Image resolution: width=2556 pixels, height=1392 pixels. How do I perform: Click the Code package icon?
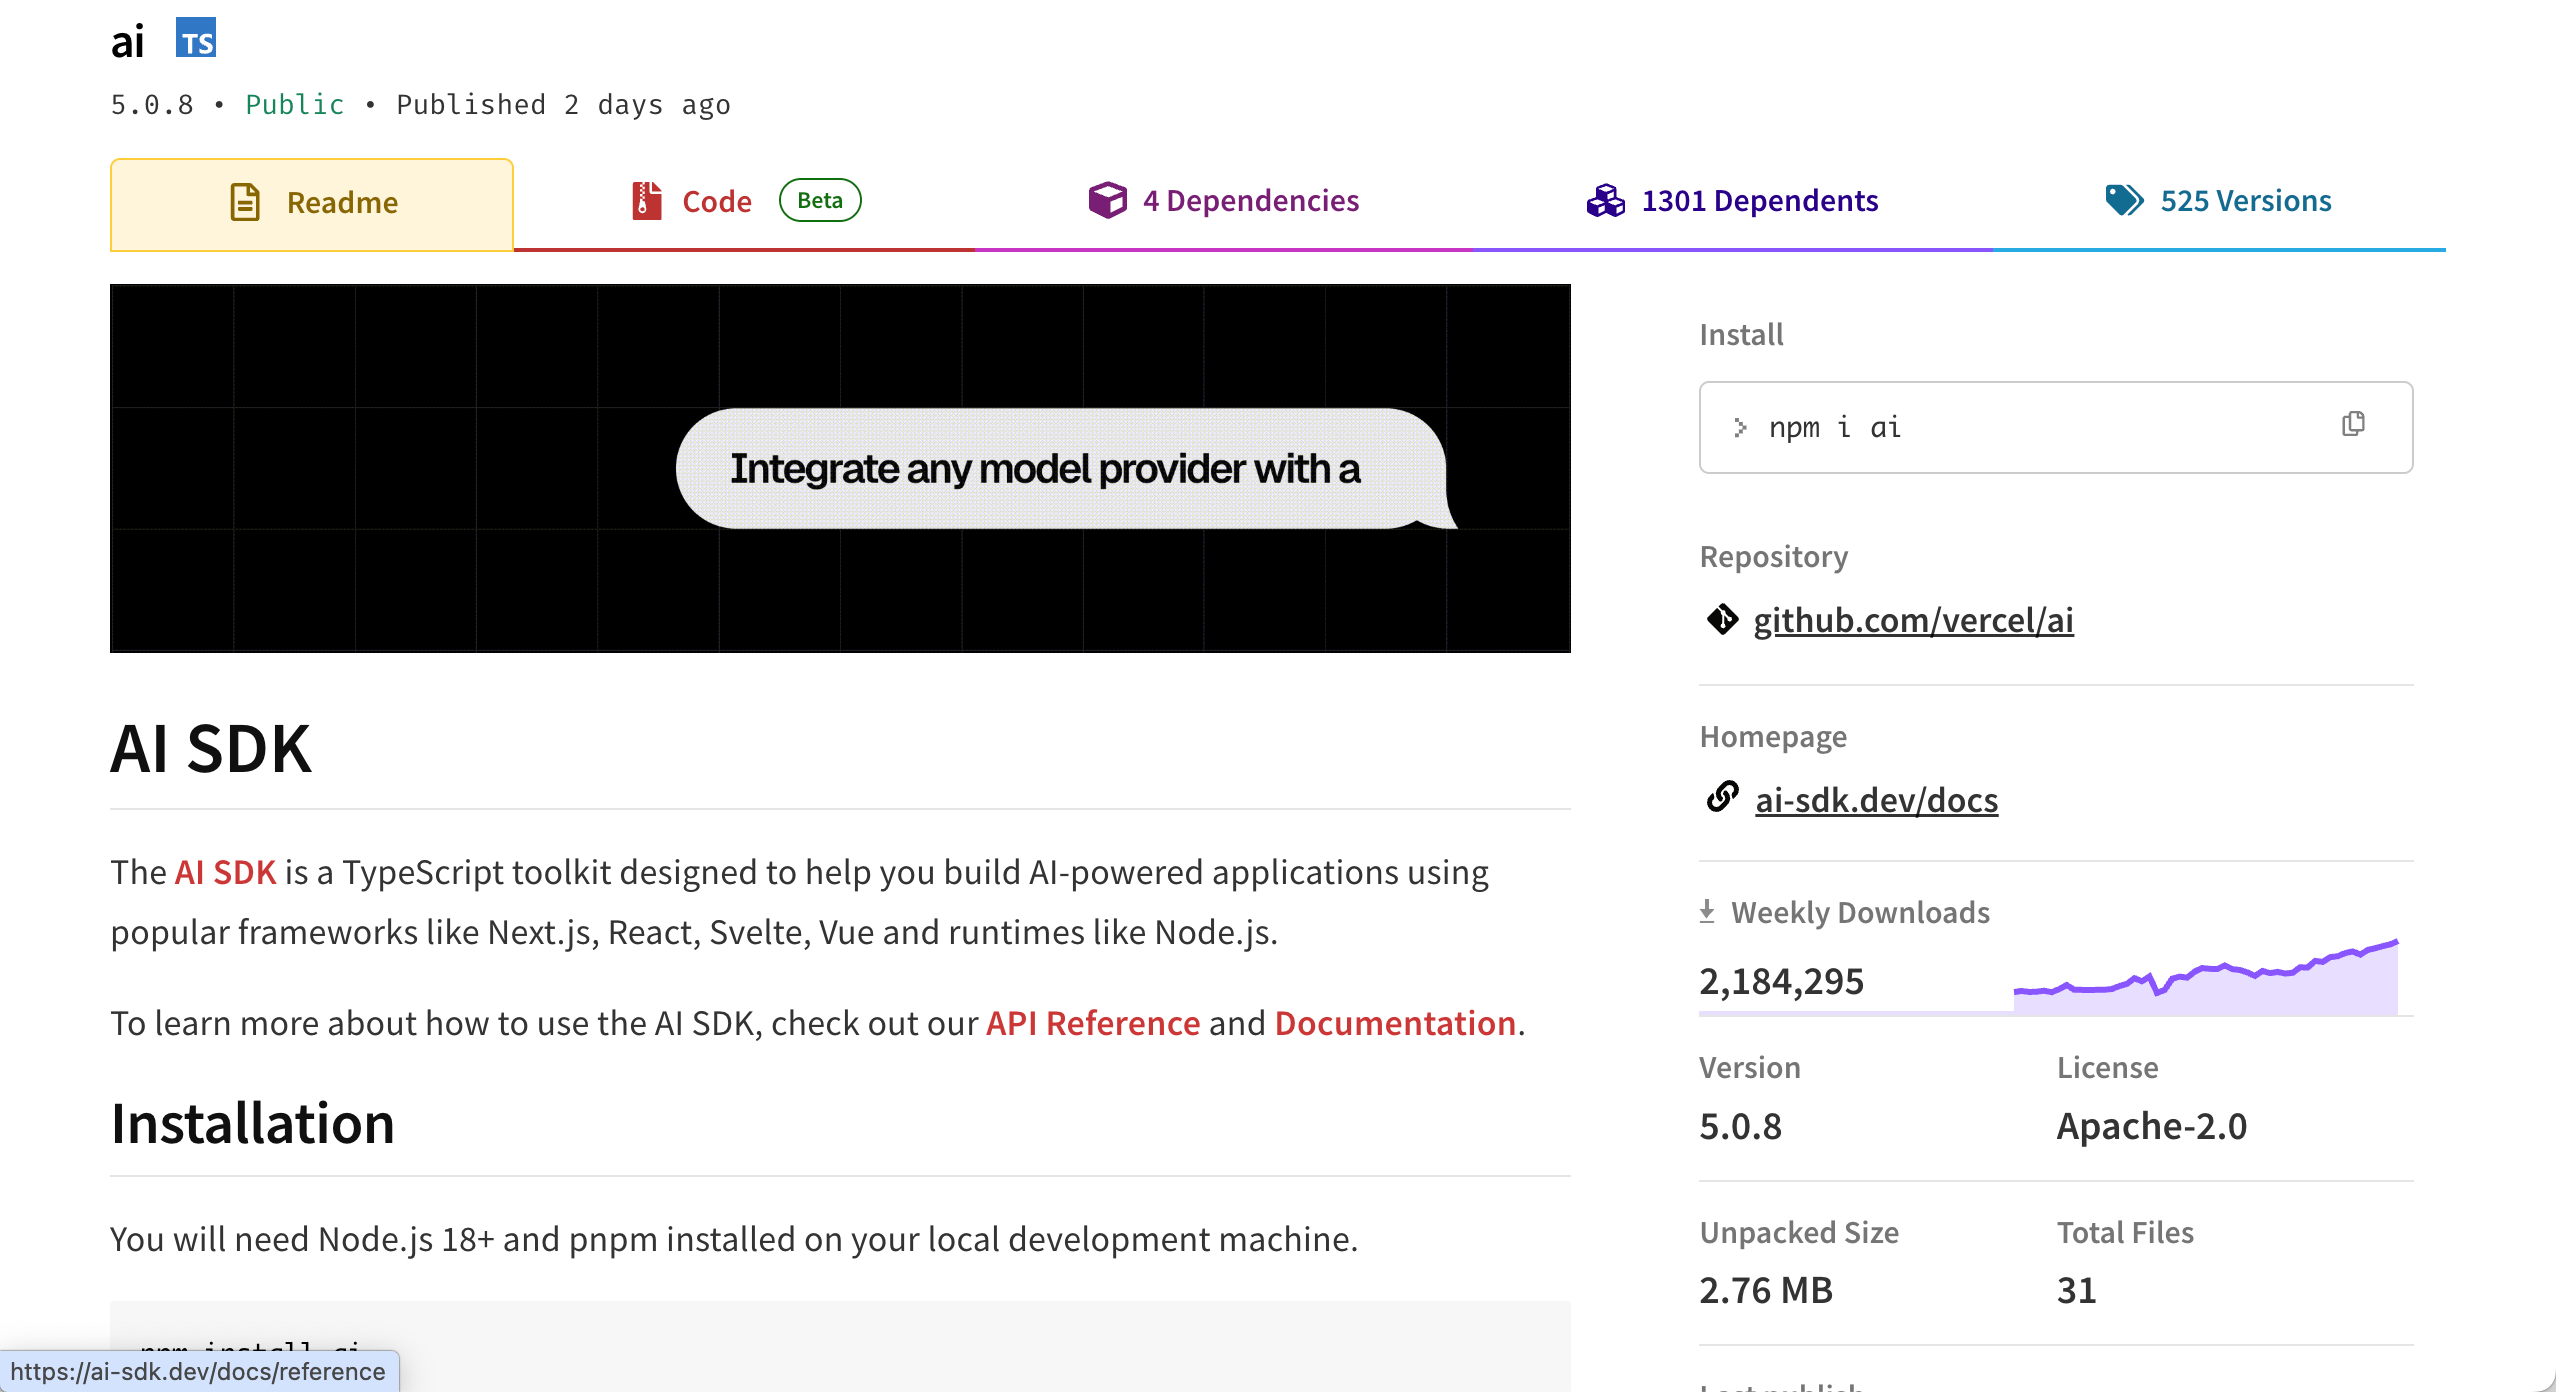645,200
